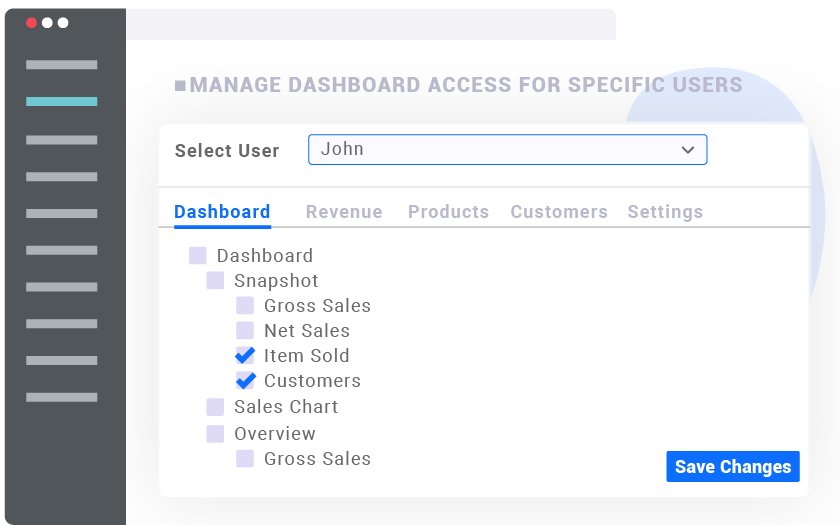Click the Save Changes button
The height and width of the screenshot is (525, 840).
(733, 467)
